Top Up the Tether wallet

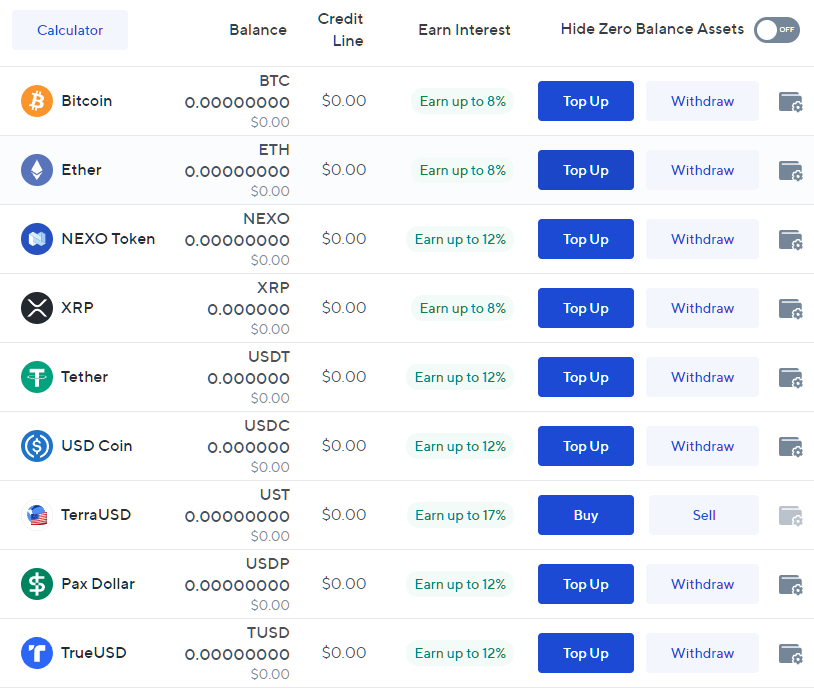click(x=586, y=377)
